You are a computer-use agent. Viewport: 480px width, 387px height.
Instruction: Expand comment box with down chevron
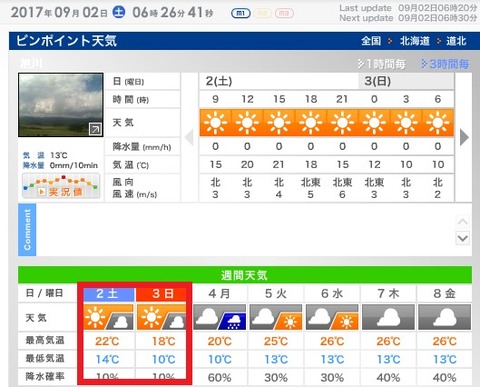[x=463, y=238]
